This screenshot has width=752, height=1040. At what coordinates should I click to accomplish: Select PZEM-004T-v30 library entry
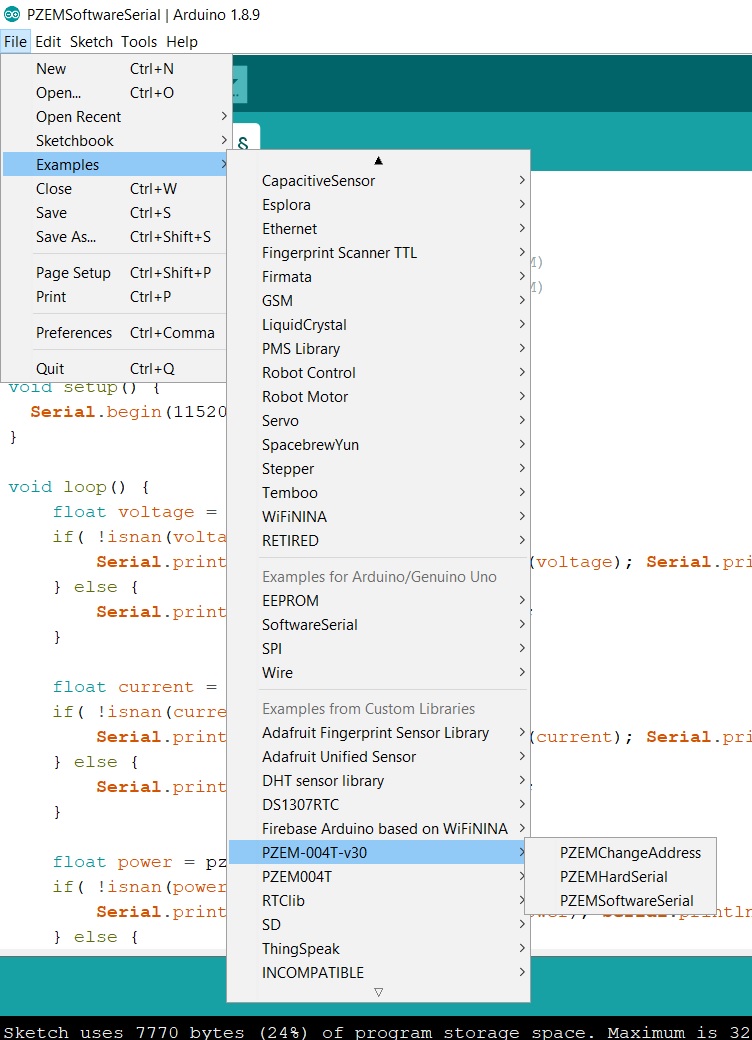379,853
